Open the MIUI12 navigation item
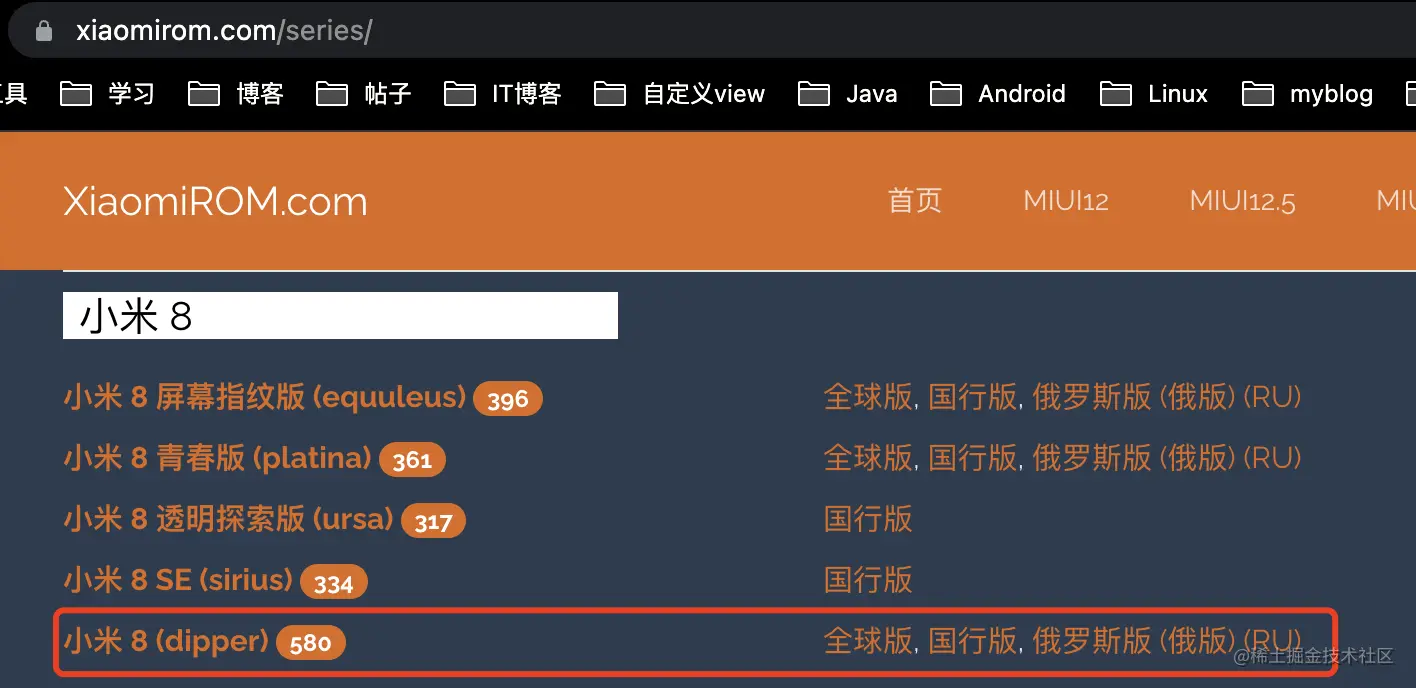Image resolution: width=1416 pixels, height=688 pixels. (1065, 201)
